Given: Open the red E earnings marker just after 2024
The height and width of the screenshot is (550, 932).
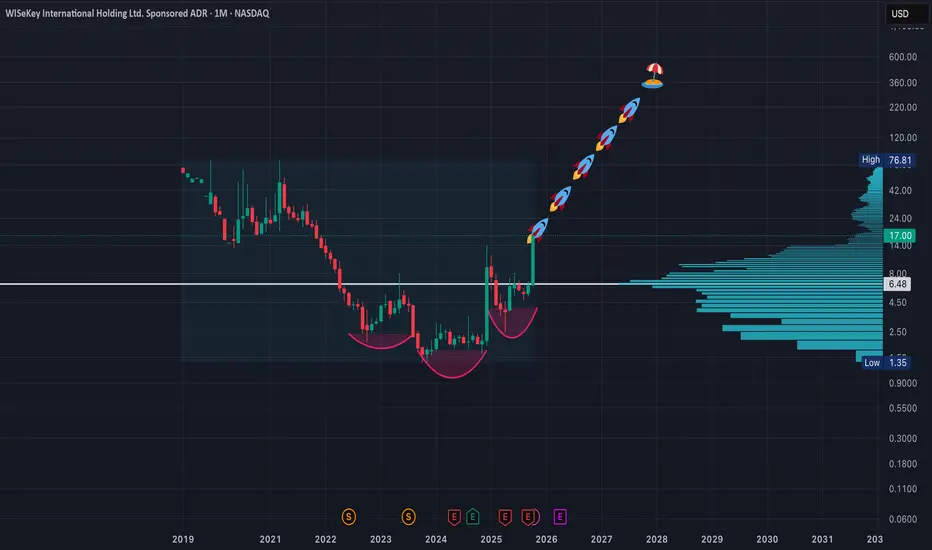Looking at the screenshot, I should (454, 517).
